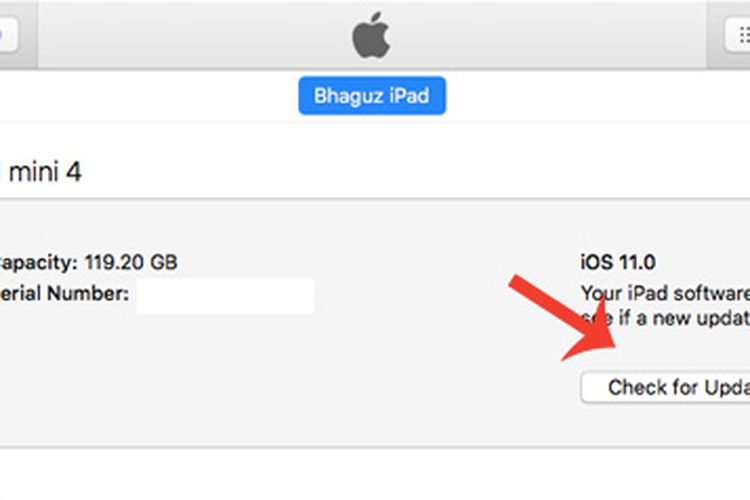Select the Bhaguz iPad device tab
The width and height of the screenshot is (750, 500).
tap(372, 96)
